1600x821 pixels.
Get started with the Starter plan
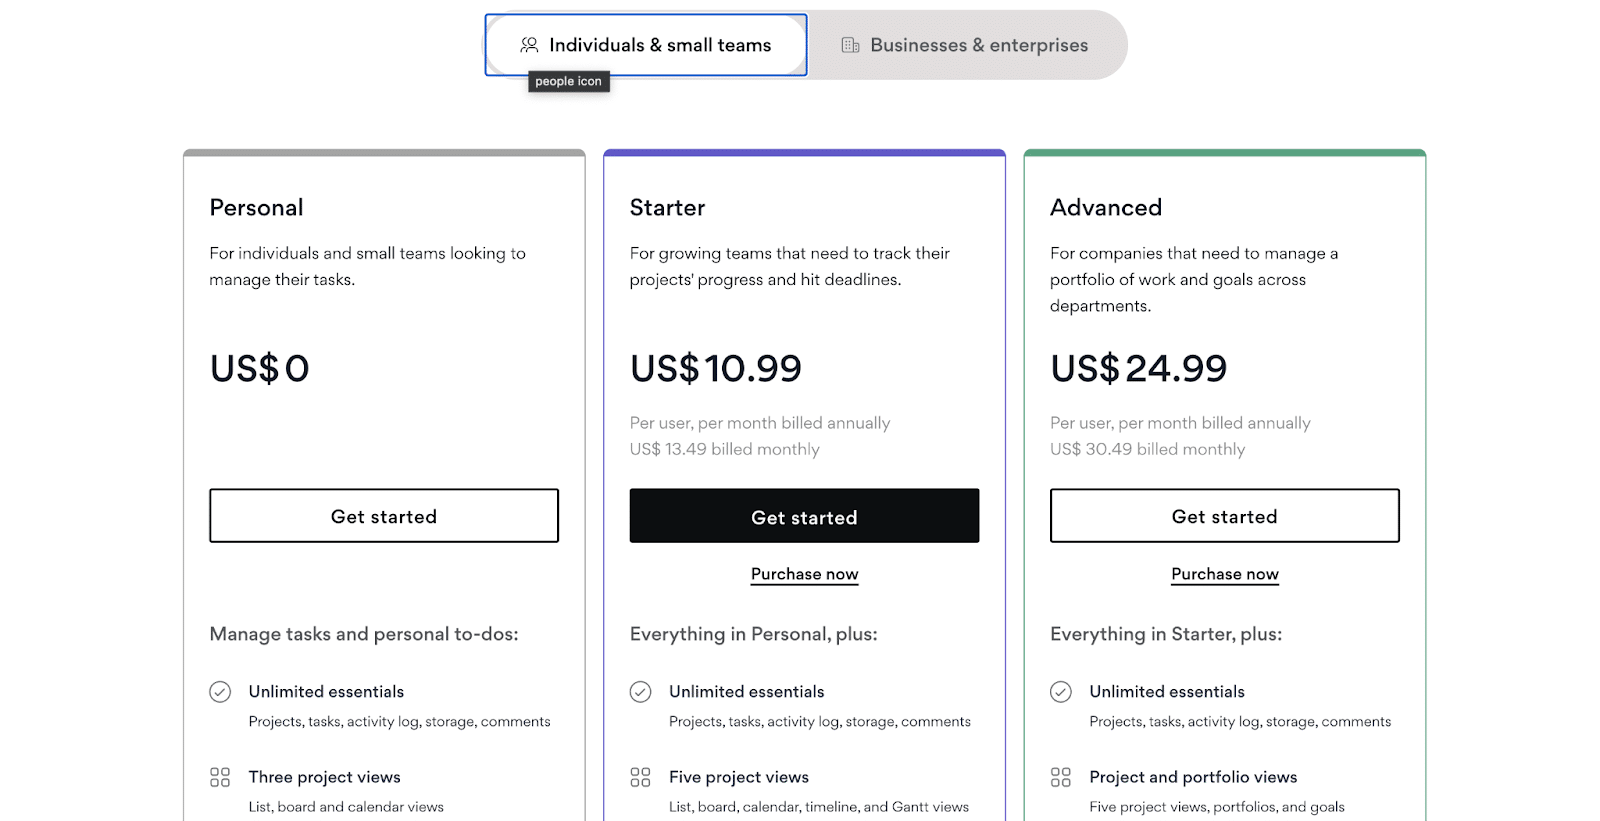(804, 516)
